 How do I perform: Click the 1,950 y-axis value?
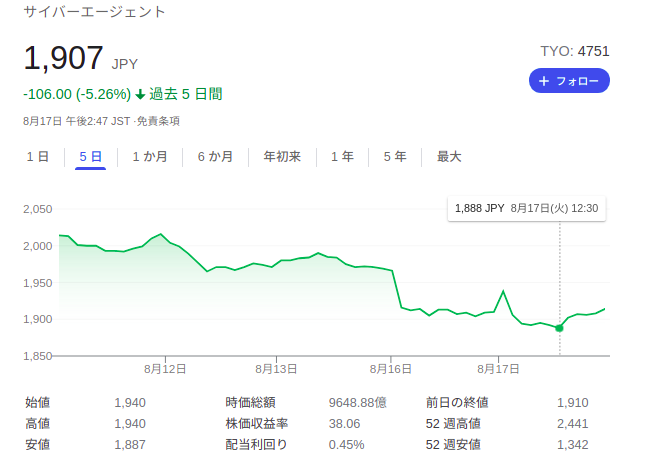coord(38,283)
